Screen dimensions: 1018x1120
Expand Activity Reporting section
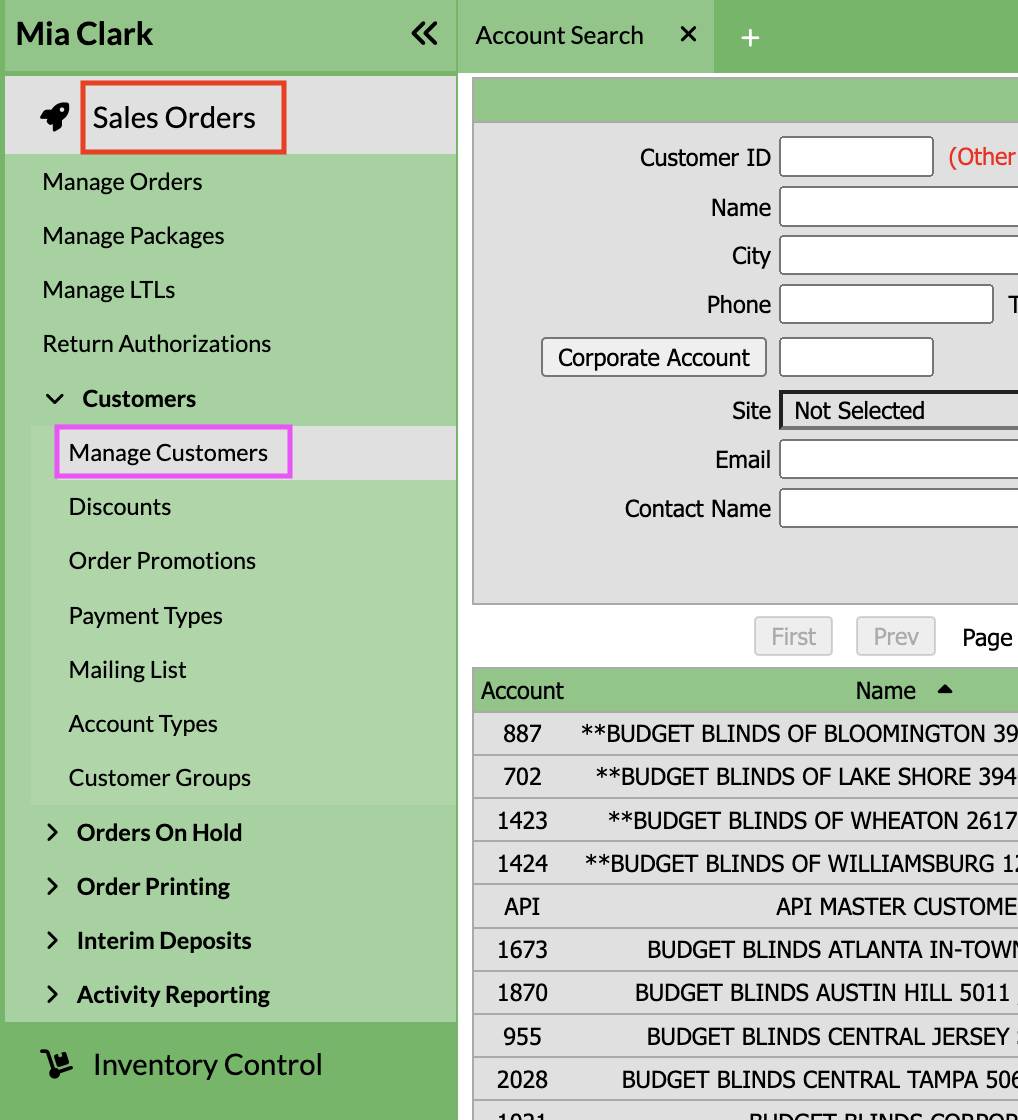pyautogui.click(x=52, y=994)
